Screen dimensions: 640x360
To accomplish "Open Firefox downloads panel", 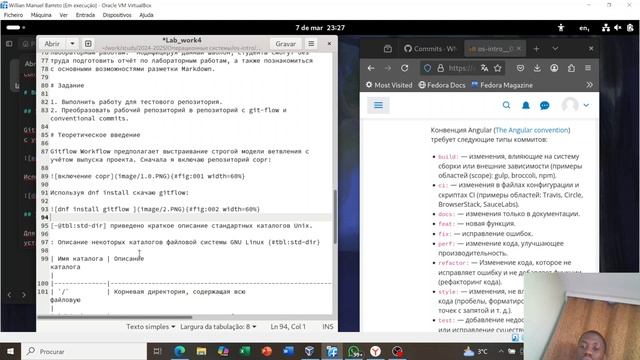I will click(537, 68).
